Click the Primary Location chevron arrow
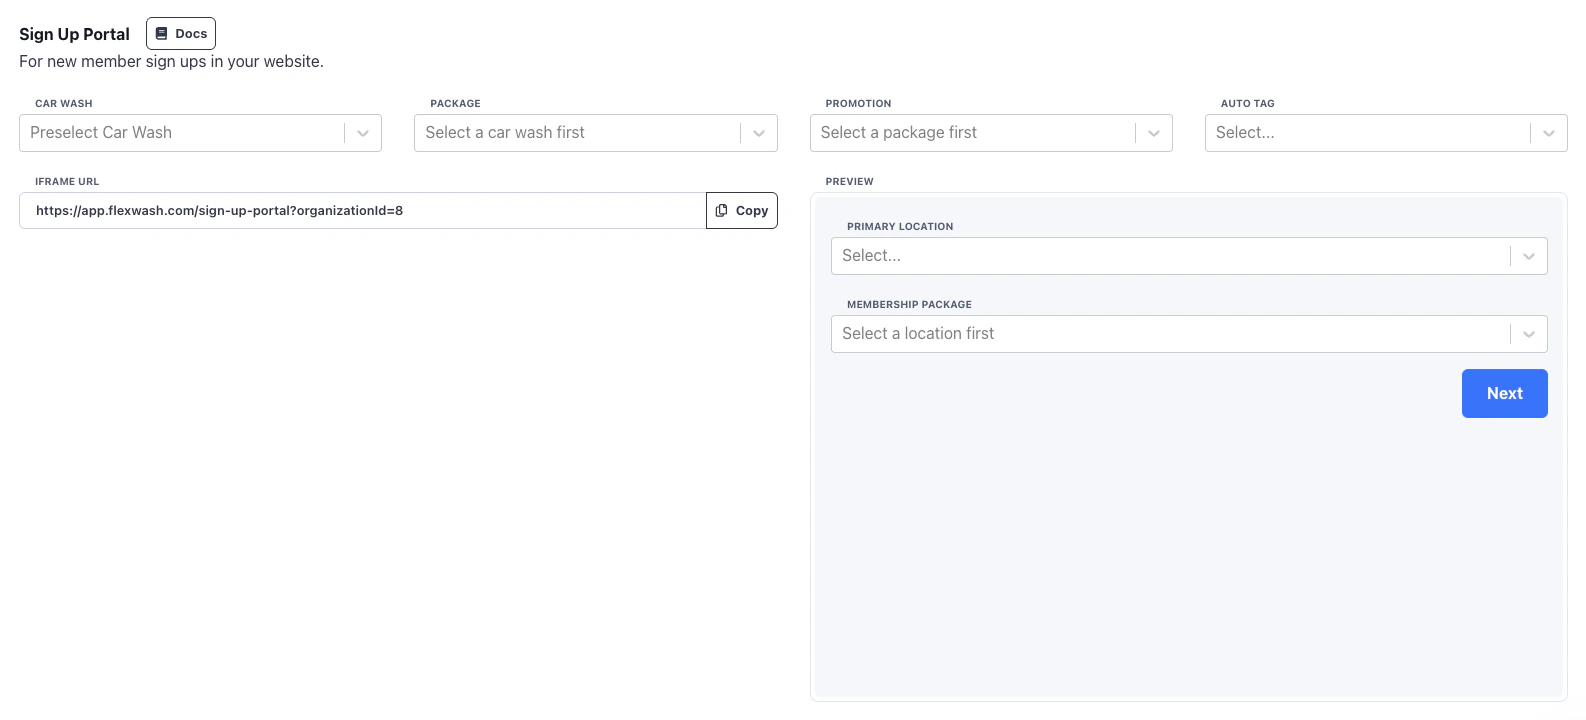The height and width of the screenshot is (720, 1586). click(1529, 256)
